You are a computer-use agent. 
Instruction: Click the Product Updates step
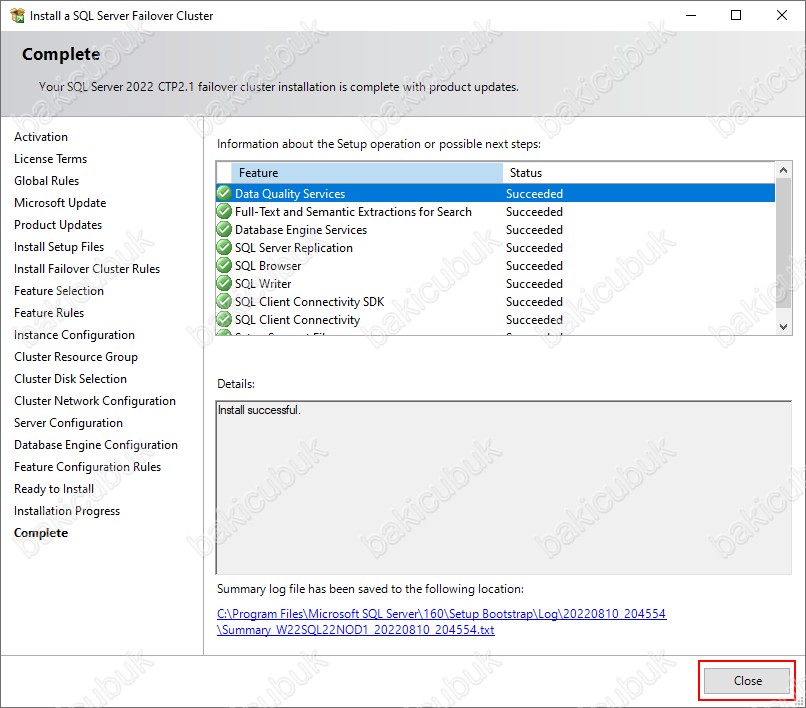(x=58, y=225)
